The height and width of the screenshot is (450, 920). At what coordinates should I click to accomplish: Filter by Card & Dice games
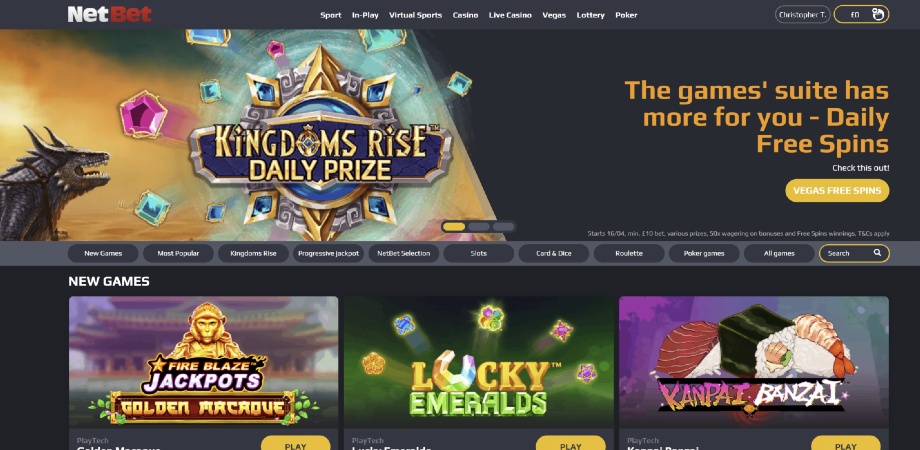[554, 253]
